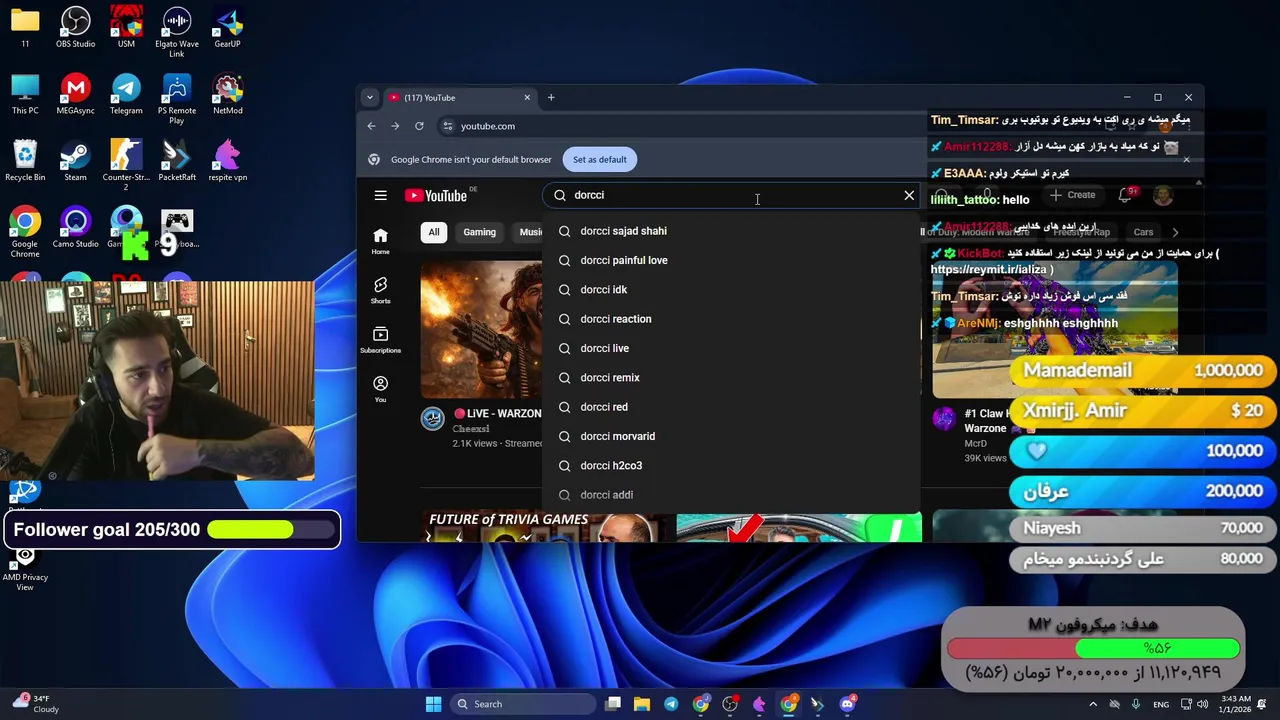Clear the YouTube search box
Image resolution: width=1280 pixels, height=720 pixels.
[909, 195]
